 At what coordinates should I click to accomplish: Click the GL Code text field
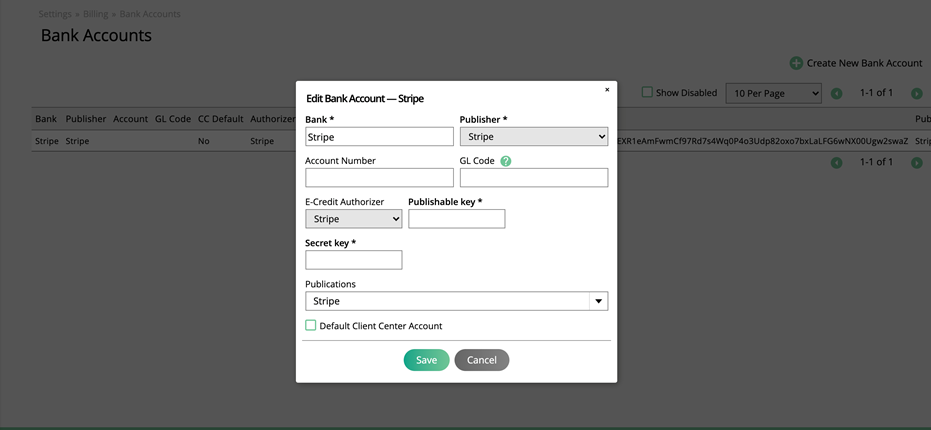[x=533, y=178]
